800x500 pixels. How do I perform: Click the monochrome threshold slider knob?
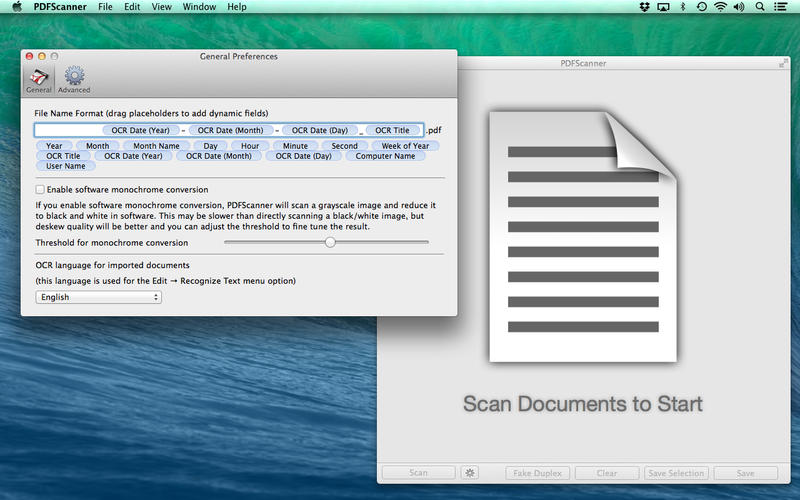[x=330, y=242]
